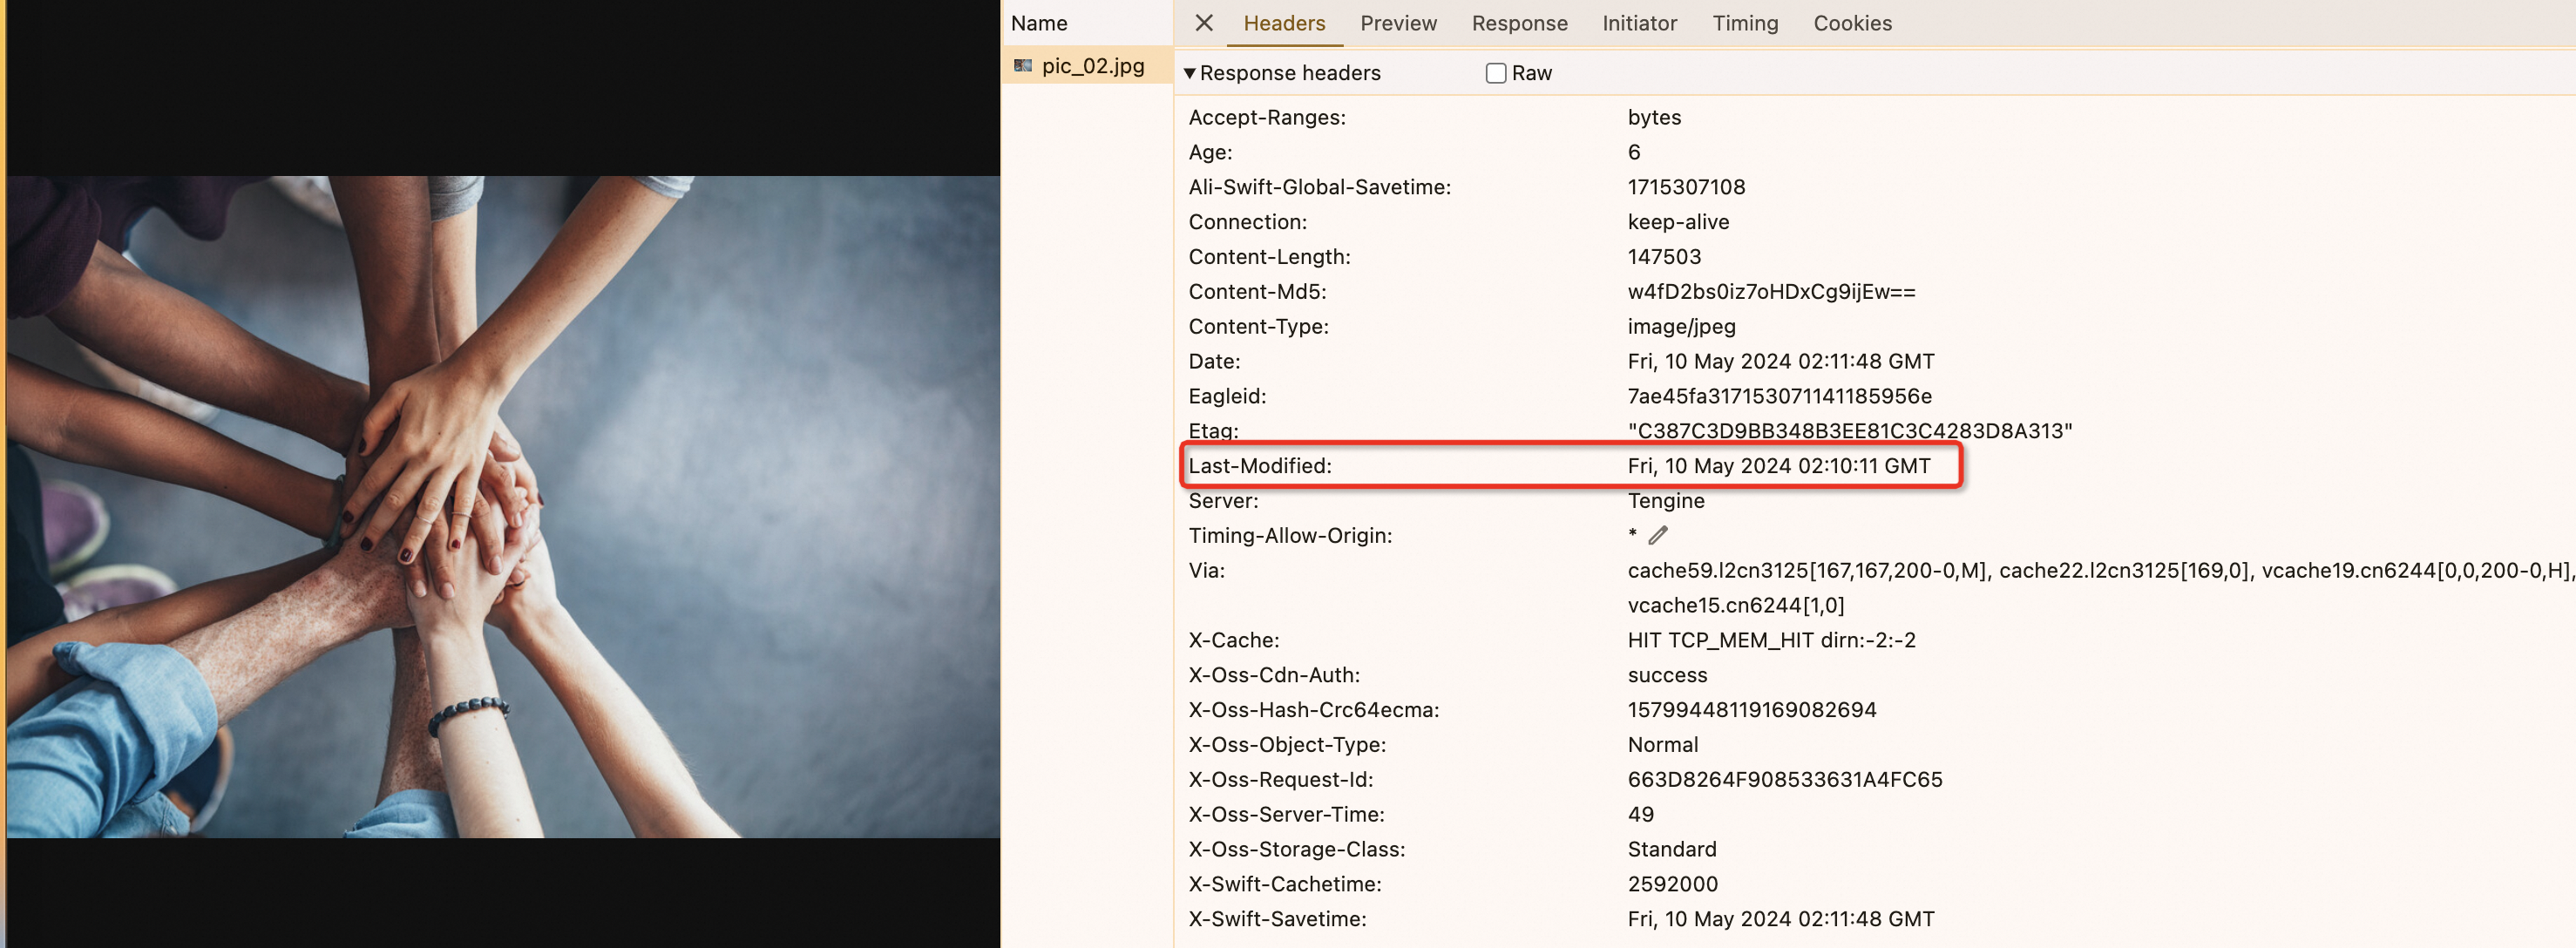Image resolution: width=2576 pixels, height=948 pixels.
Task: View the Cookies tab
Action: (x=1852, y=23)
